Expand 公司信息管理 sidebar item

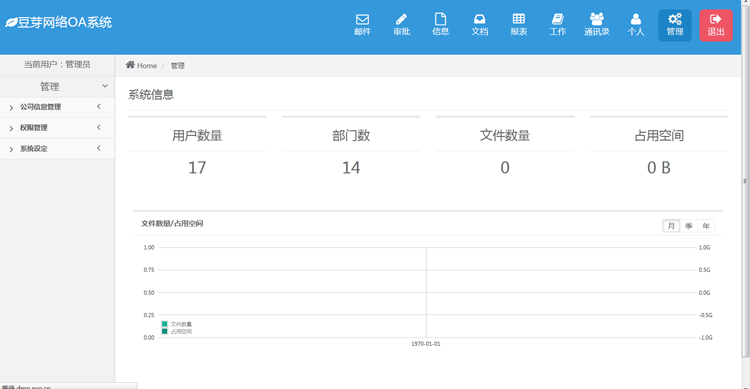(x=57, y=107)
